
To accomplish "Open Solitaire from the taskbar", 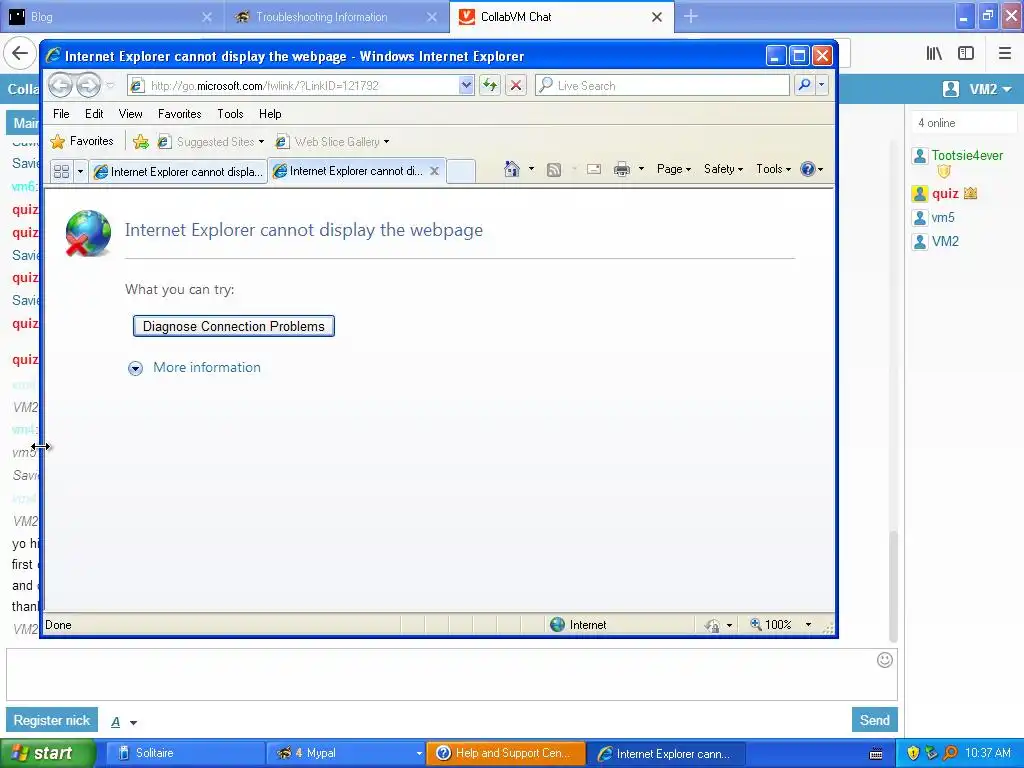I will [x=185, y=754].
